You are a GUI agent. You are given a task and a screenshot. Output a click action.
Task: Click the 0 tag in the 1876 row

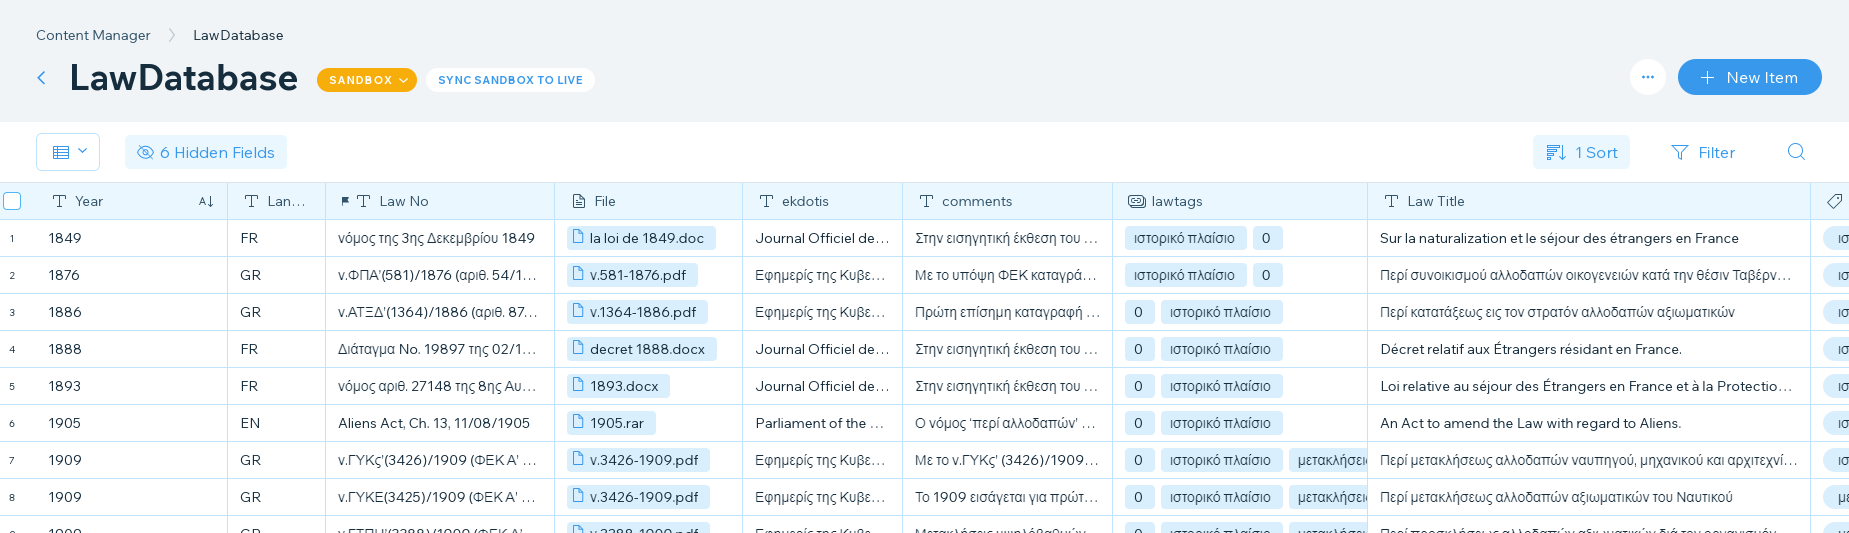pos(1266,275)
